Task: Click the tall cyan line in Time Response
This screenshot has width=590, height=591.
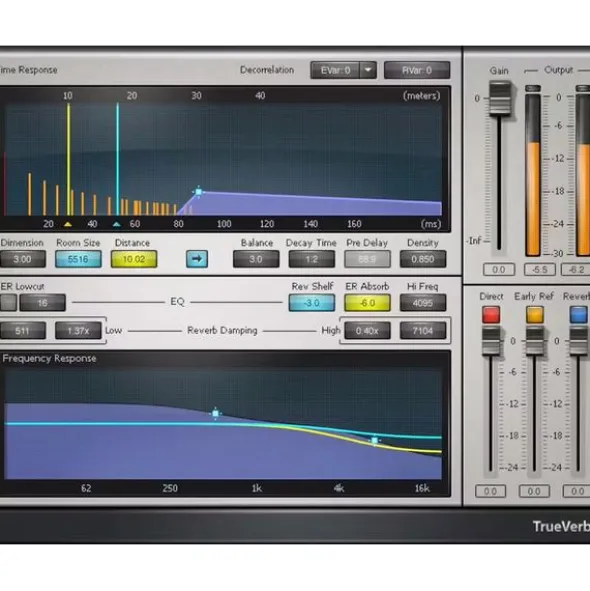Action: pos(118,159)
